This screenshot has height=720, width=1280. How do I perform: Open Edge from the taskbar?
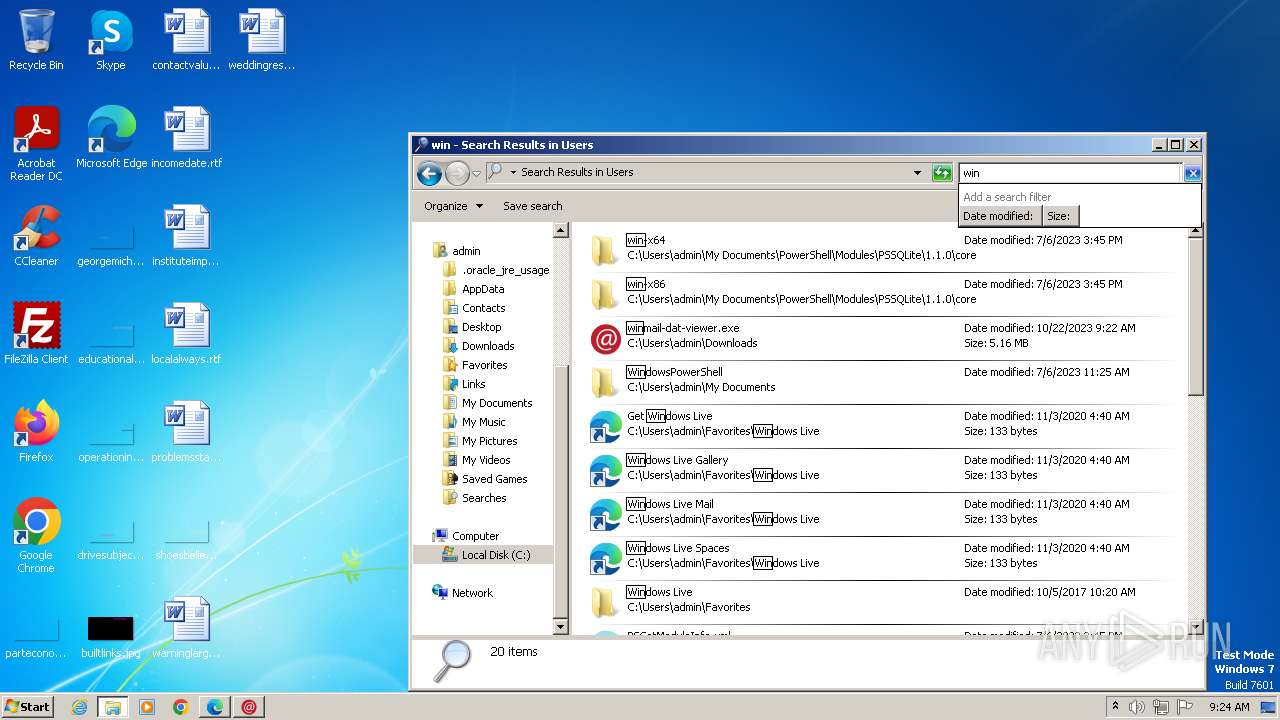point(215,707)
